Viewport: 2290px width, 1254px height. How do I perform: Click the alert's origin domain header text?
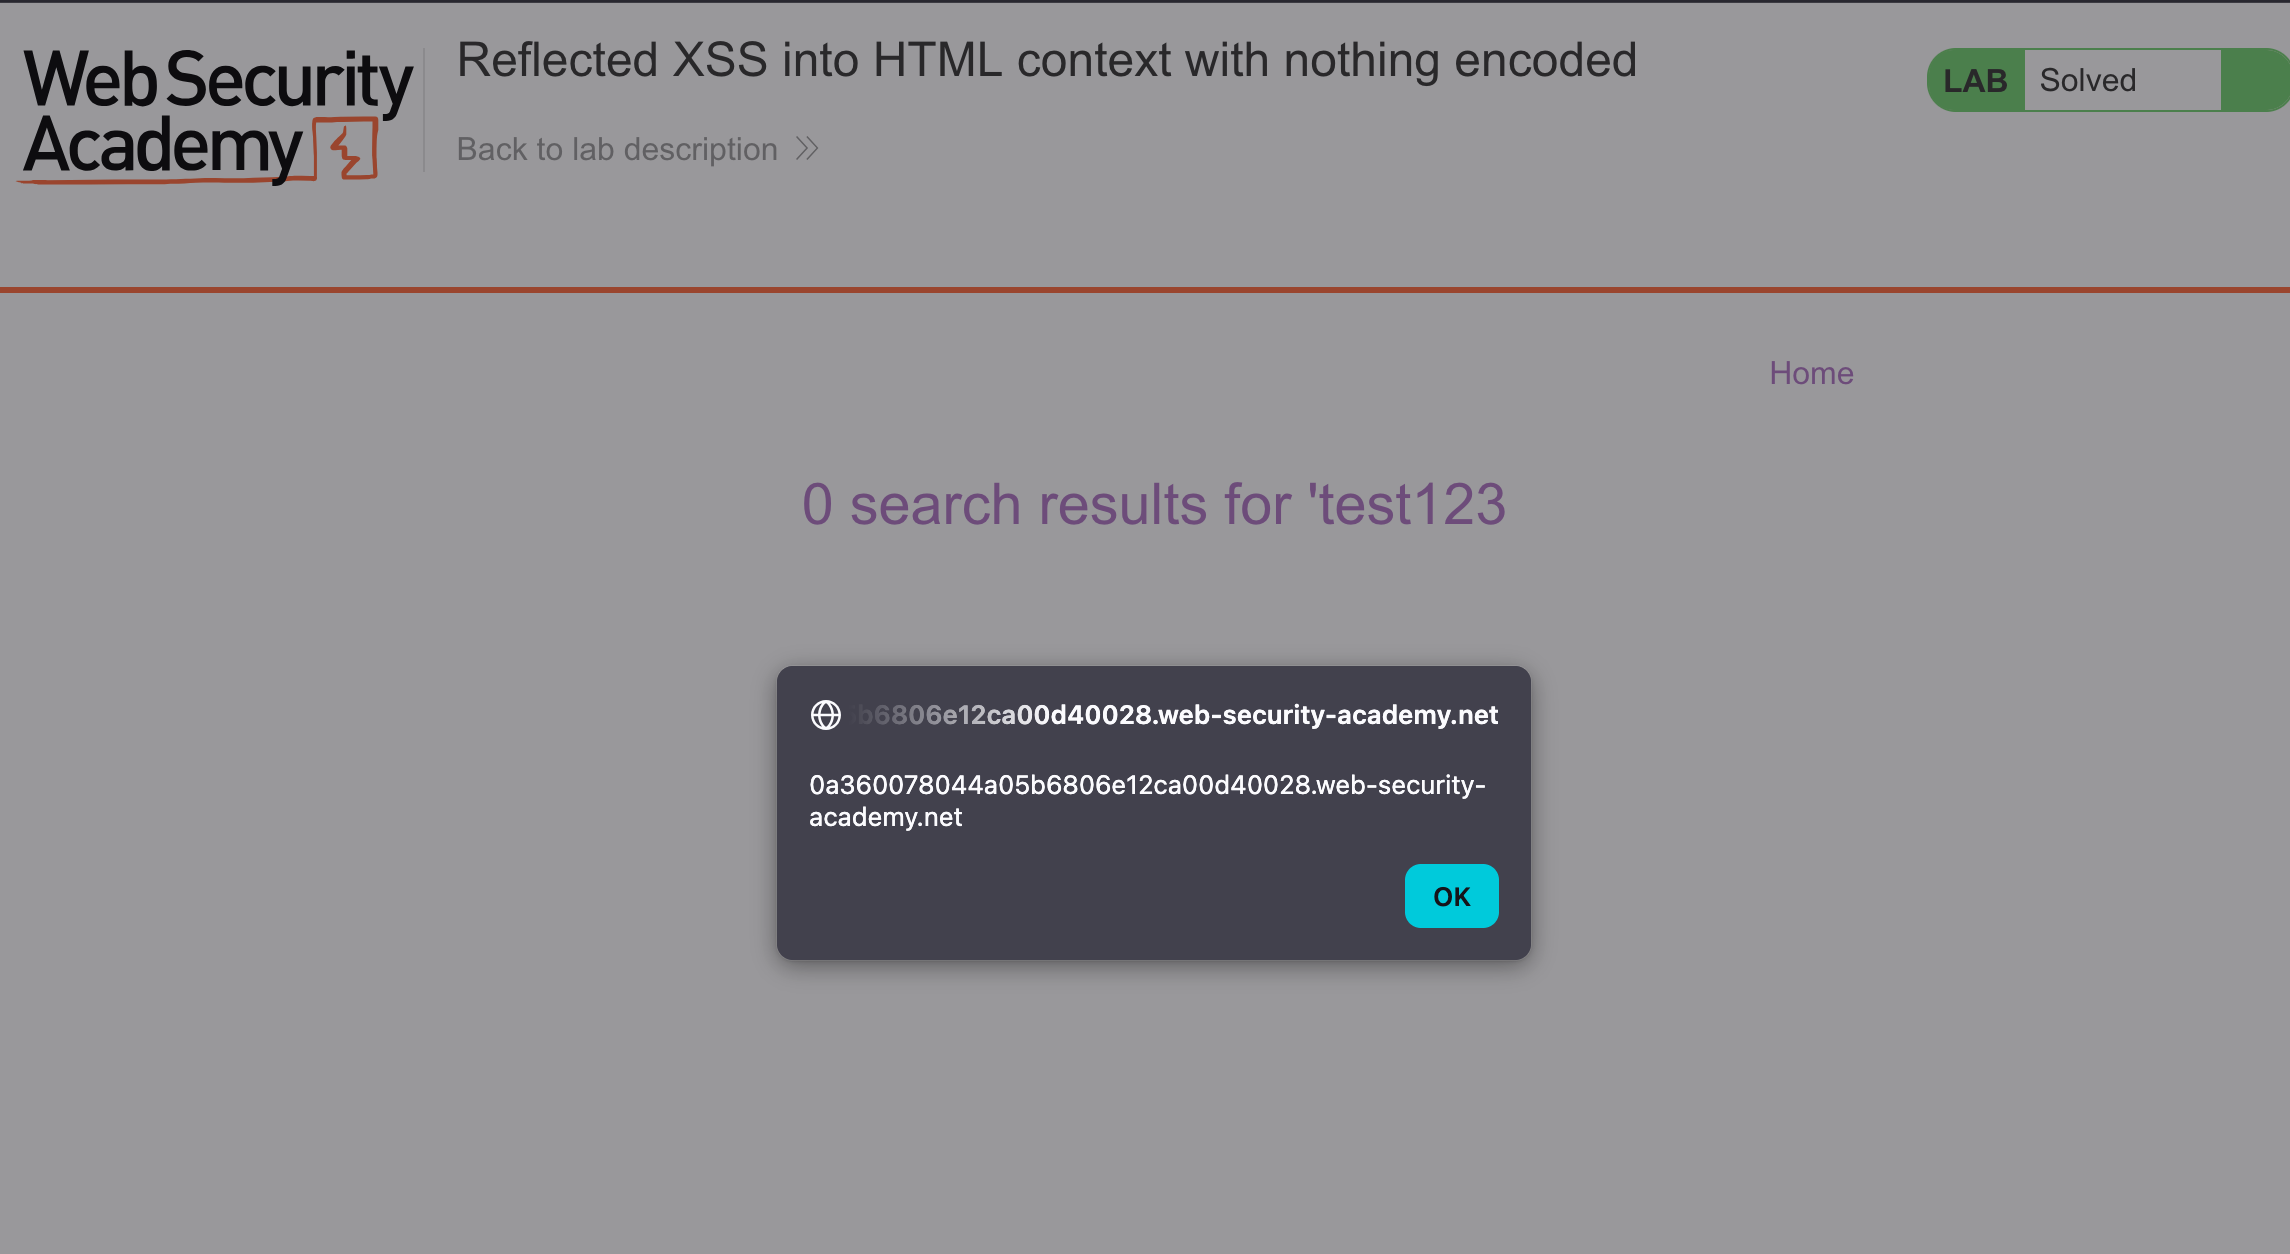[1178, 715]
